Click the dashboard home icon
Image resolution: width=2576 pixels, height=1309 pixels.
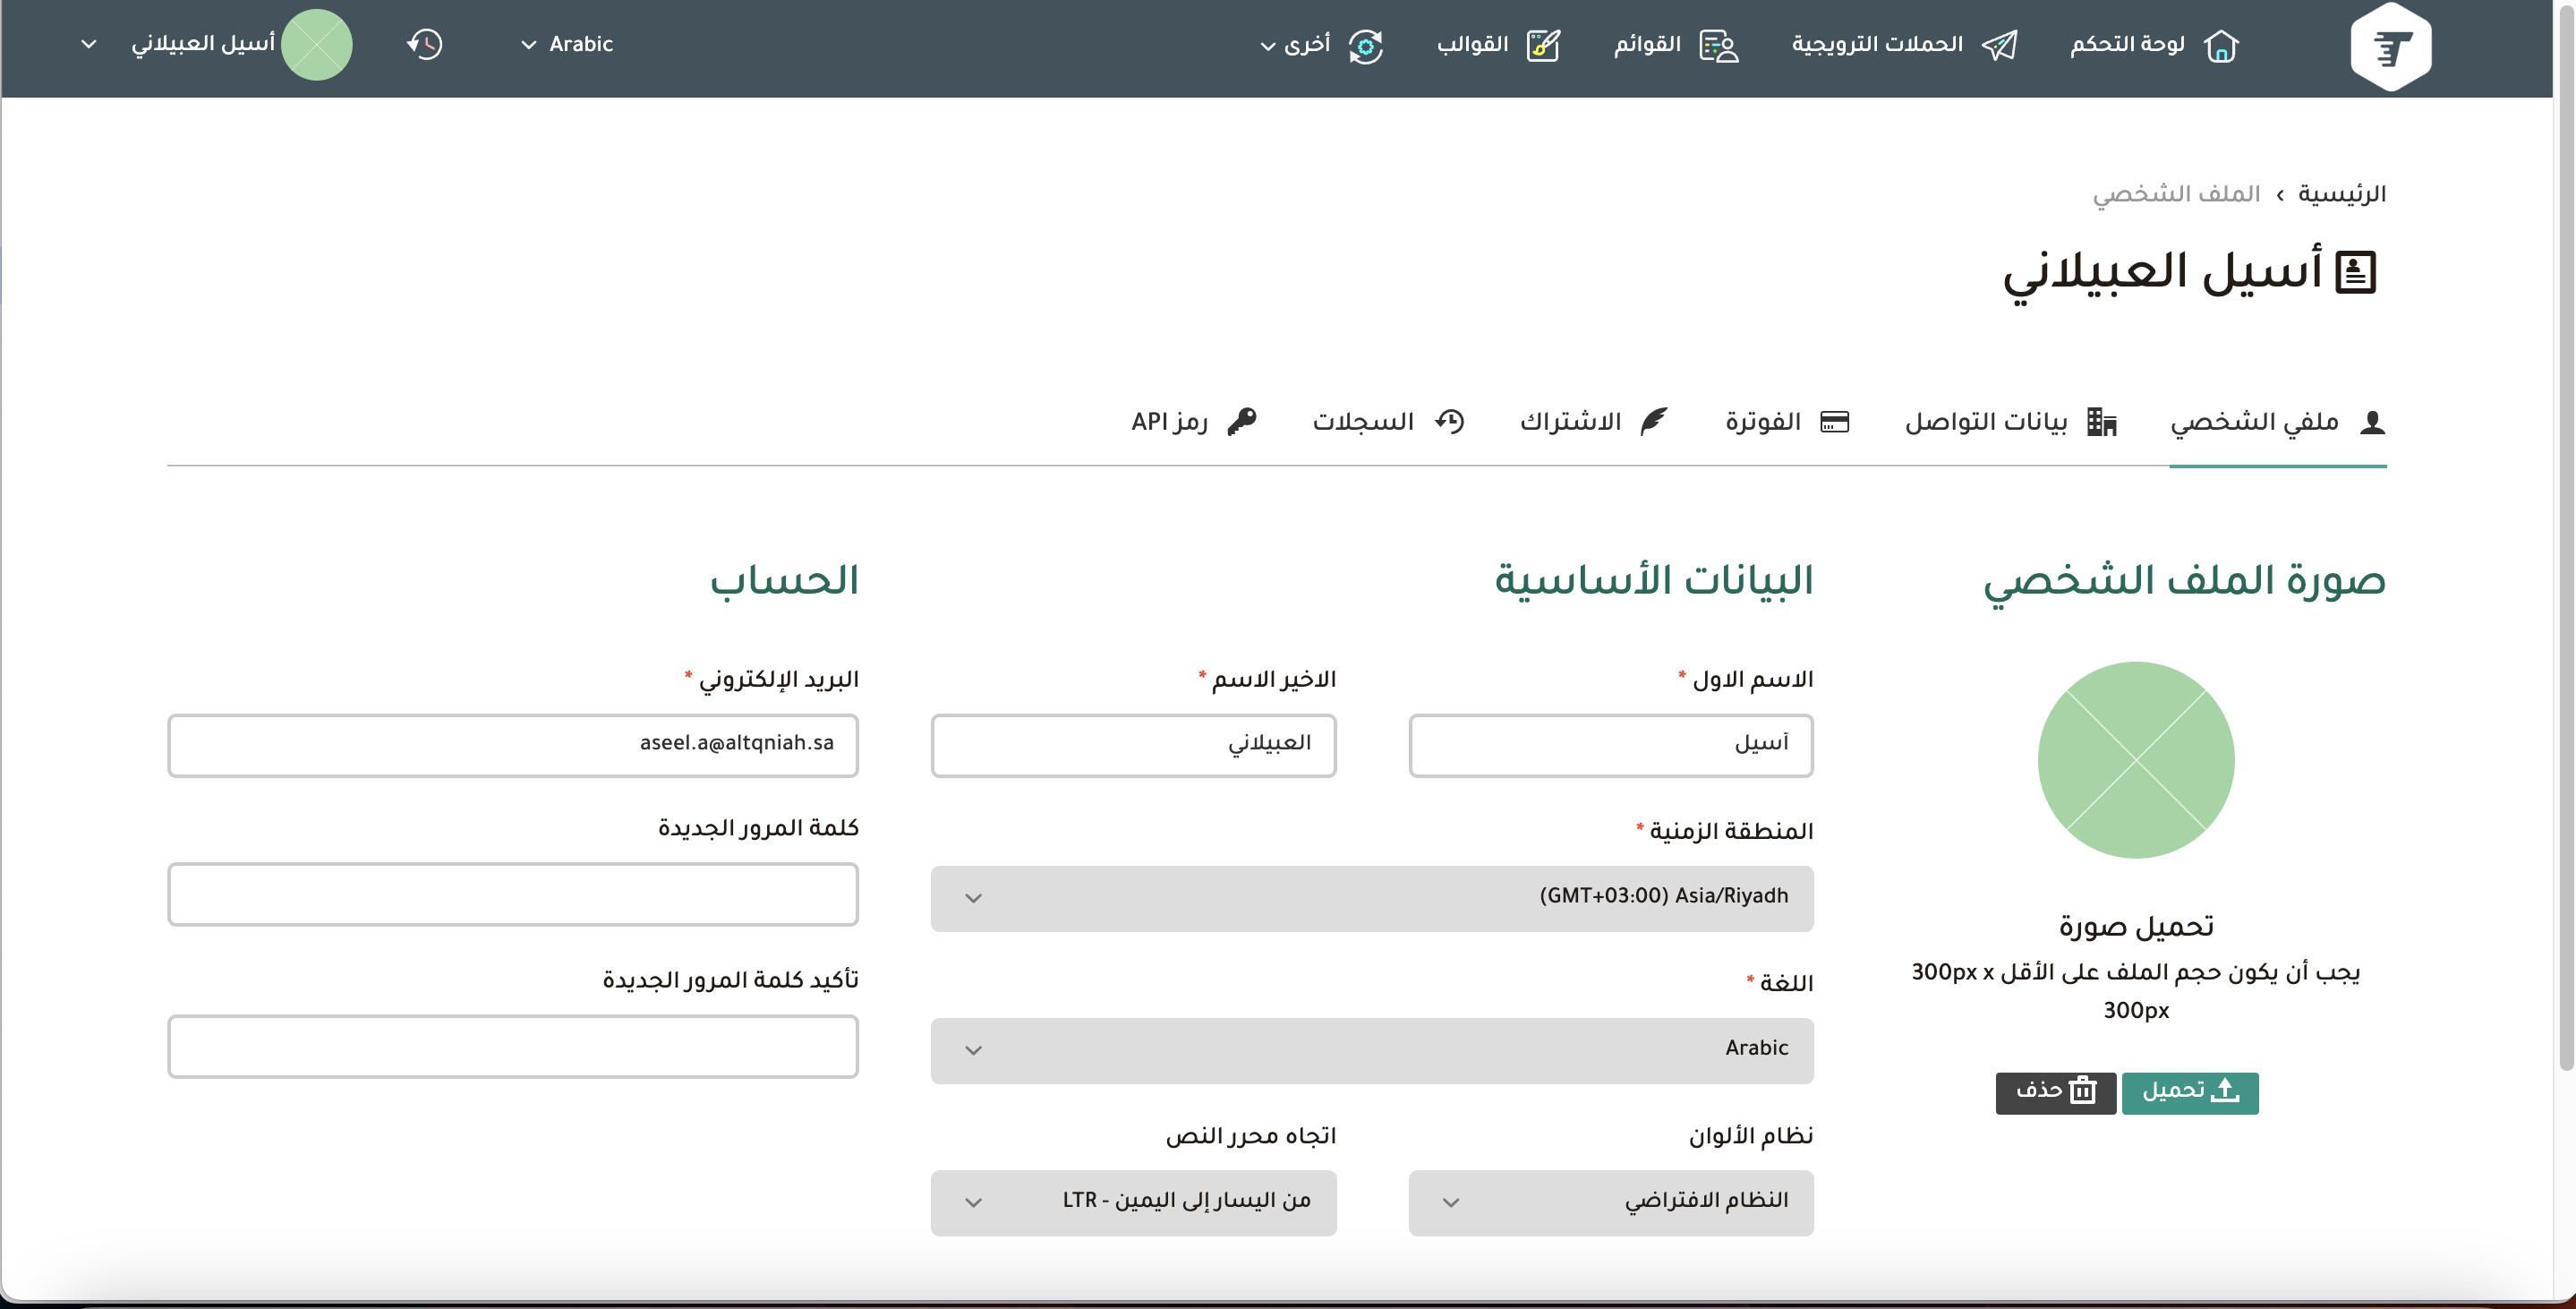tap(2220, 46)
